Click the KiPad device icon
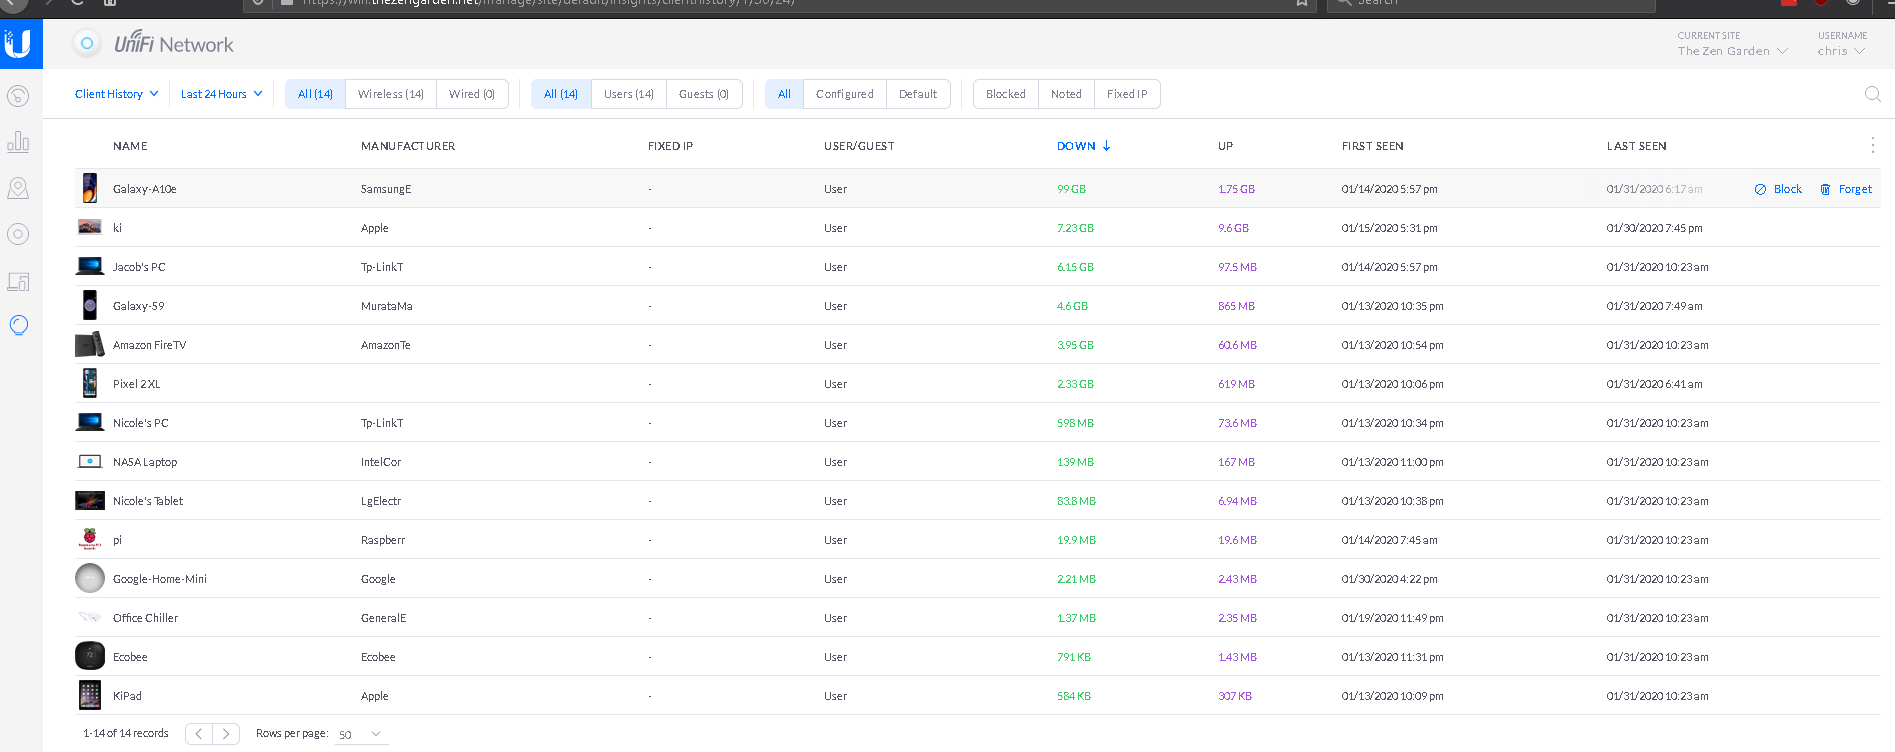The width and height of the screenshot is (1895, 752). pyautogui.click(x=90, y=695)
